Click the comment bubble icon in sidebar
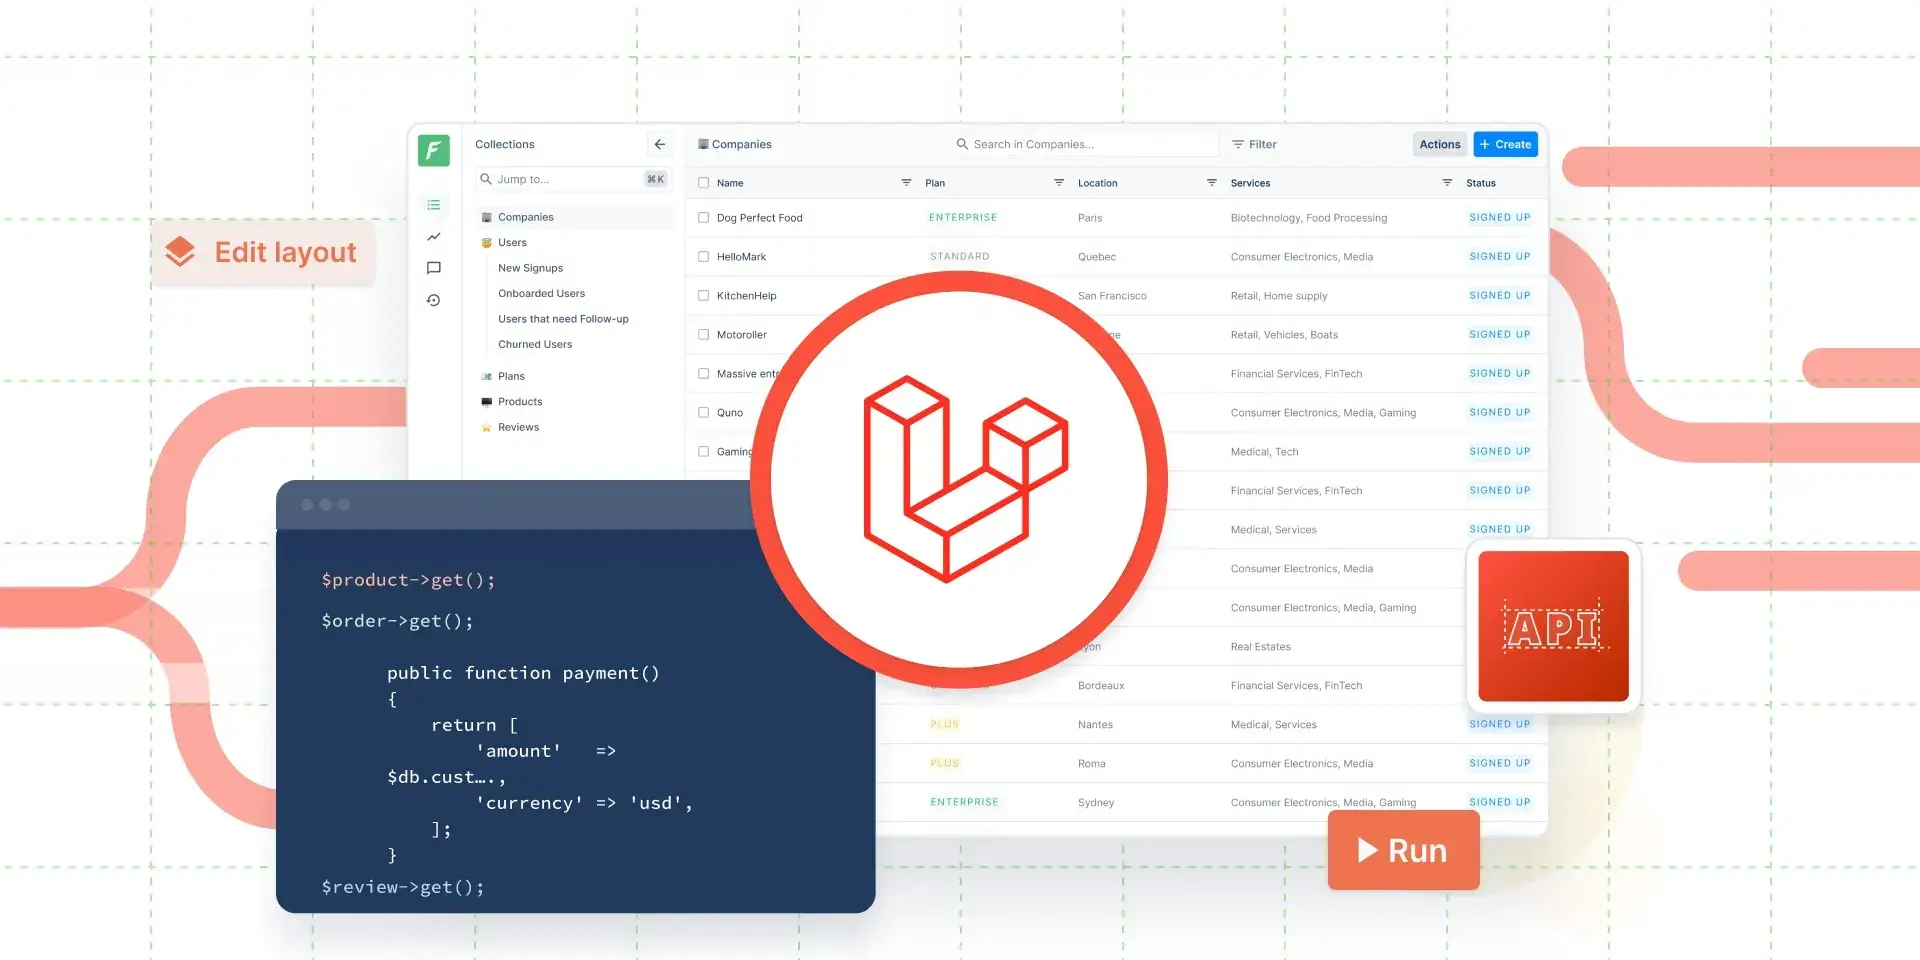This screenshot has height=960, width=1920. 433,267
